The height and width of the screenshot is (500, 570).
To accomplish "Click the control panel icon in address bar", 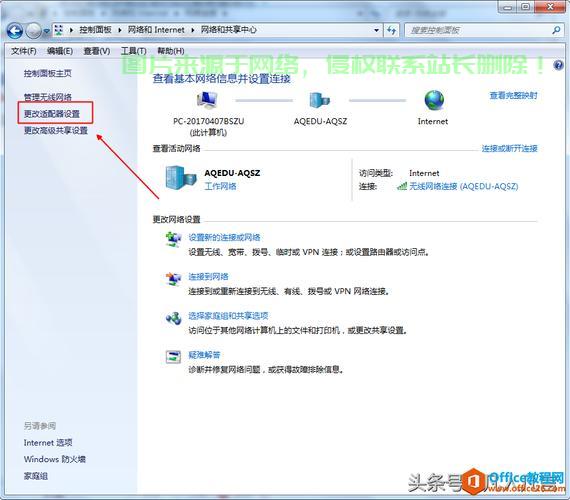I will pos(59,30).
